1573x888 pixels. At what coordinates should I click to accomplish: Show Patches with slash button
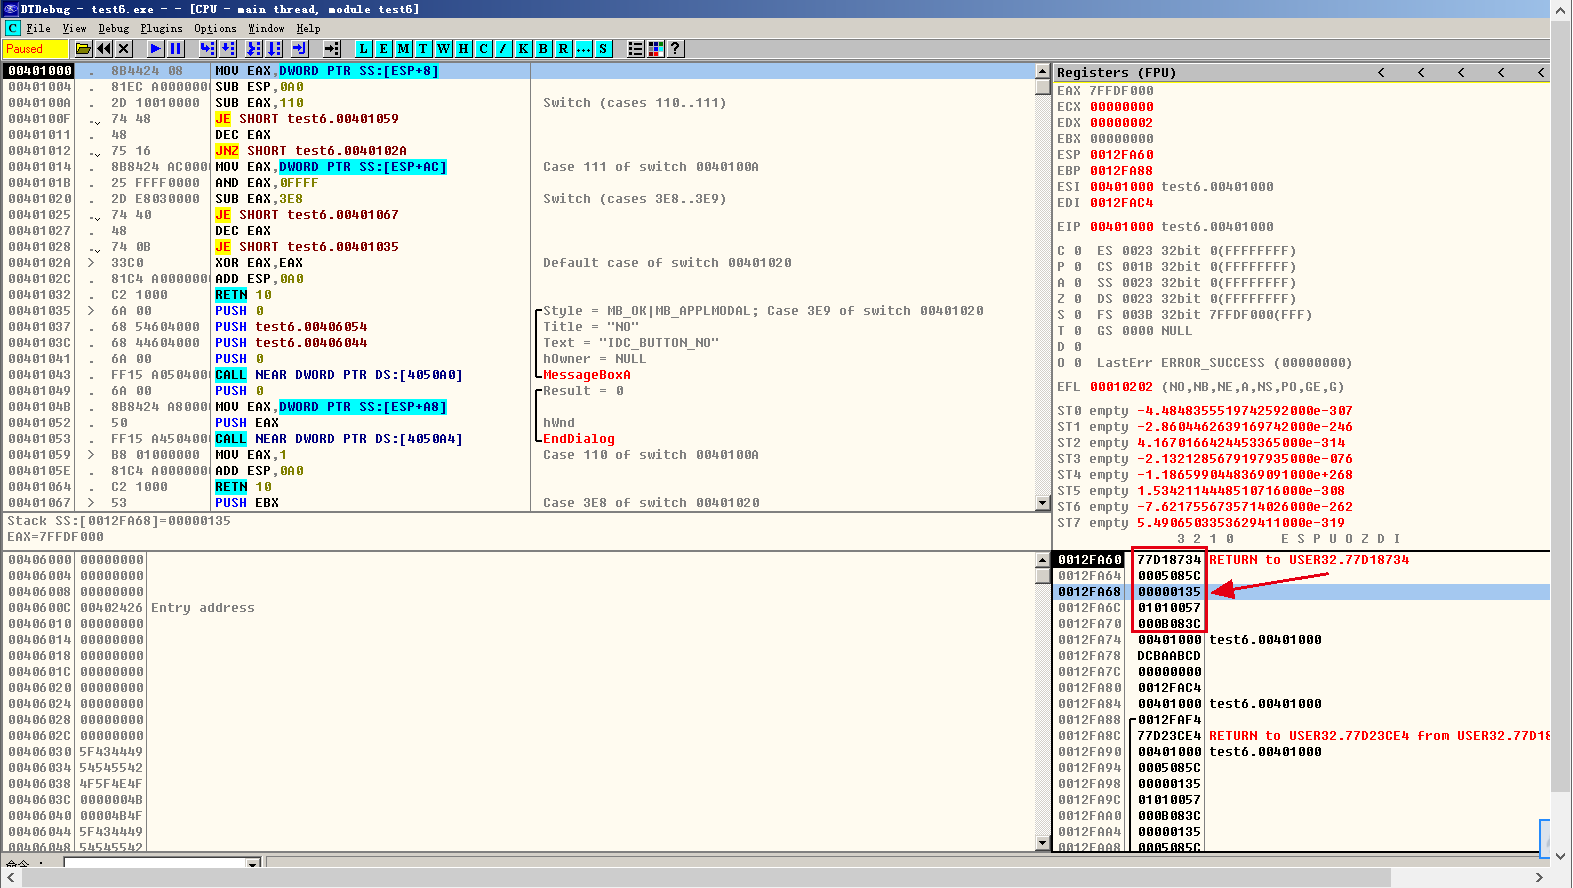(x=503, y=48)
